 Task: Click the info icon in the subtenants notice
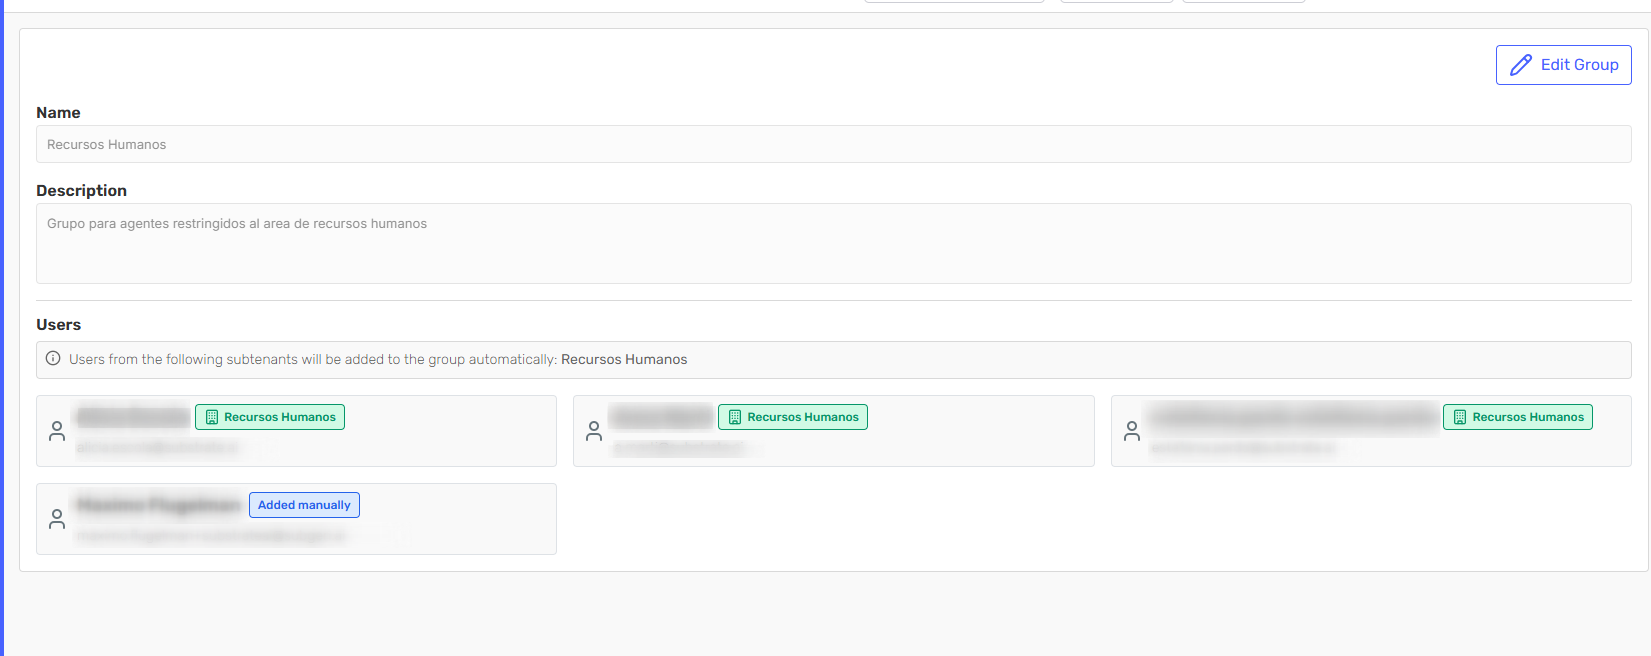[53, 359]
